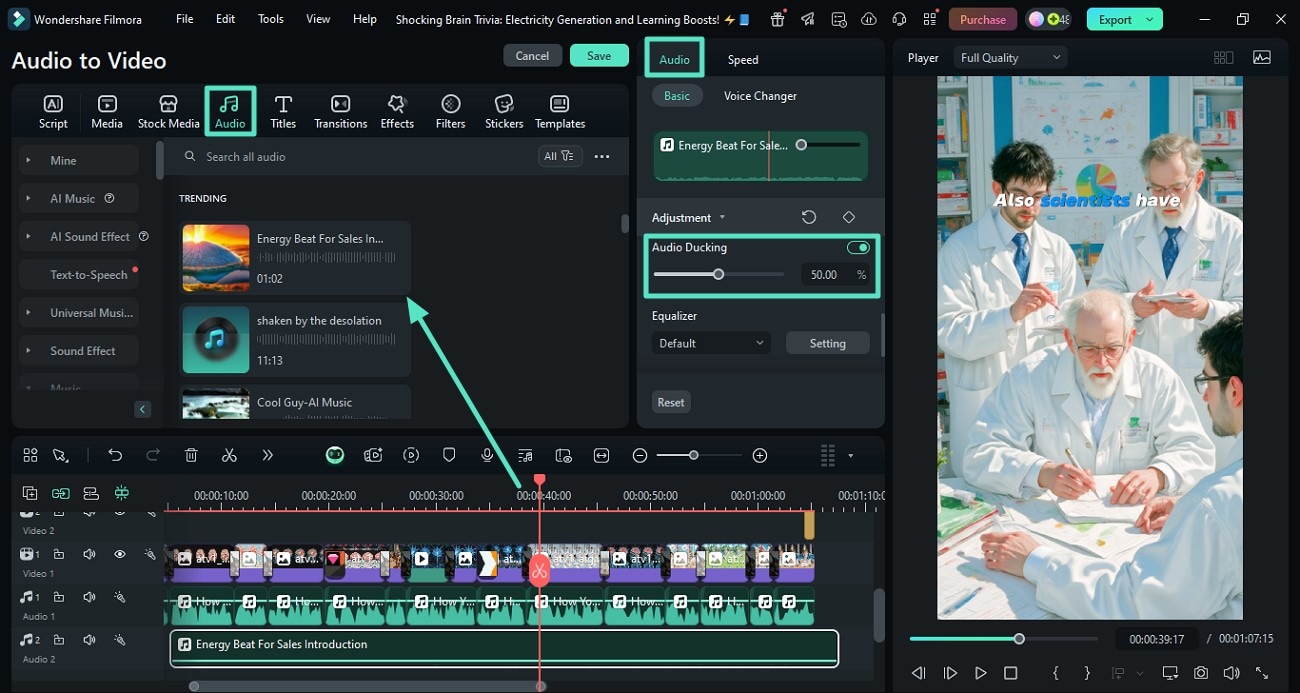Switch to the Titles tab
The image size is (1300, 693).
click(283, 111)
